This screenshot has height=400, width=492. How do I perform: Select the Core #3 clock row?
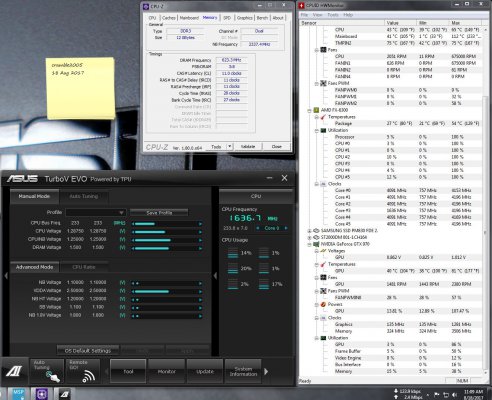pyautogui.click(x=392, y=211)
